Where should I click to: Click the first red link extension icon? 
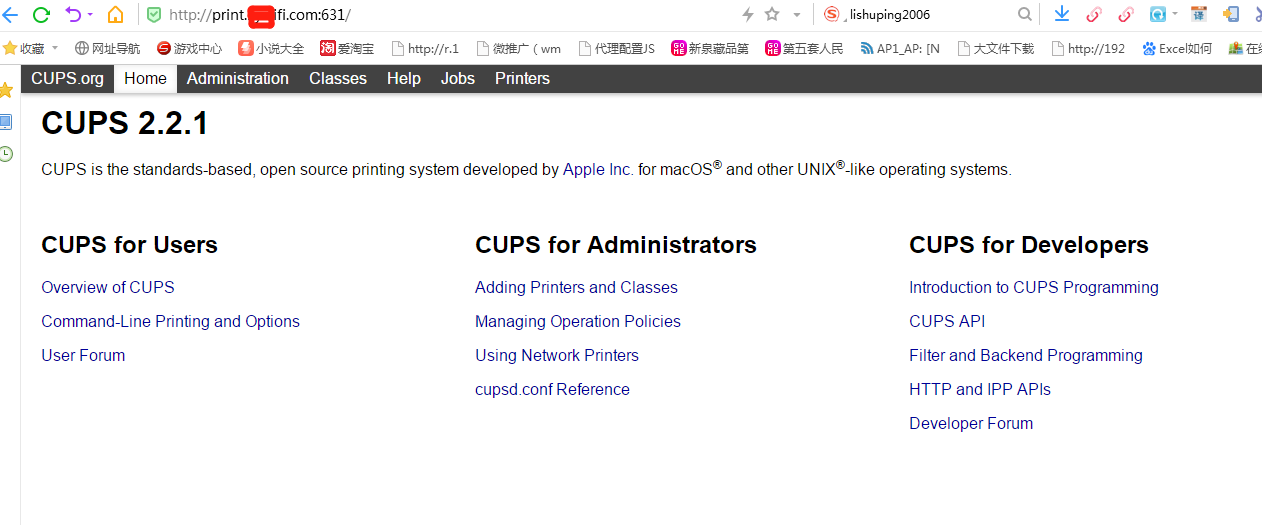point(1094,14)
